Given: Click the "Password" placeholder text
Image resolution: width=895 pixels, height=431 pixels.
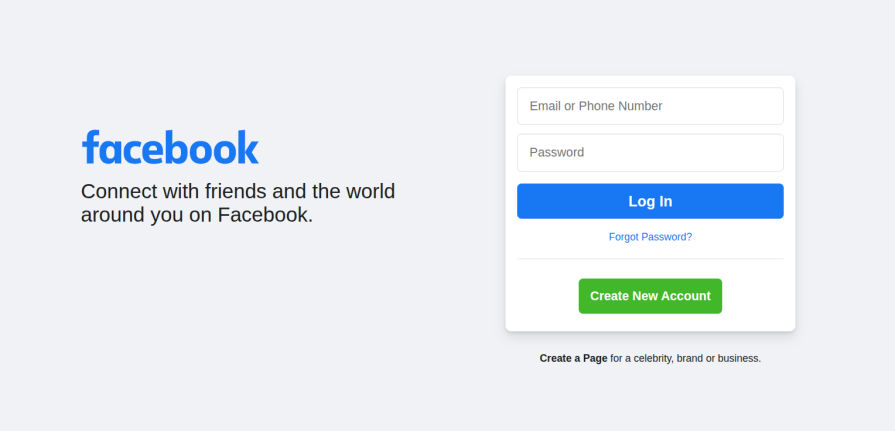Looking at the screenshot, I should click(557, 153).
